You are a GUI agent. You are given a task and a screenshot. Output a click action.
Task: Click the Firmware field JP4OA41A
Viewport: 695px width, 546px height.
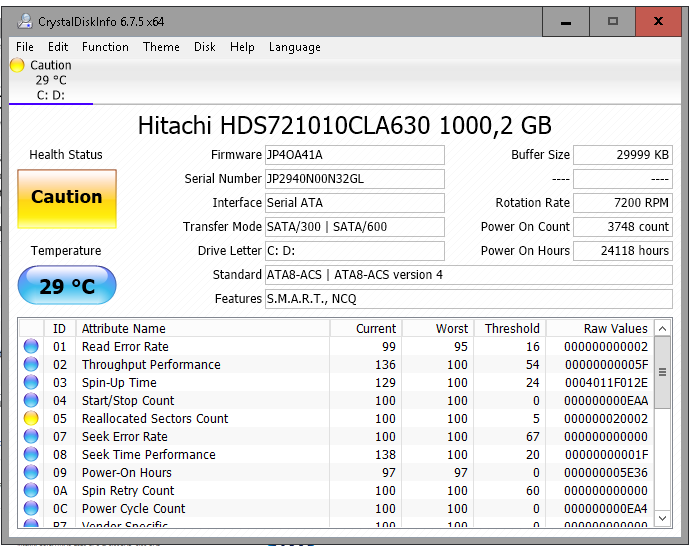point(355,155)
